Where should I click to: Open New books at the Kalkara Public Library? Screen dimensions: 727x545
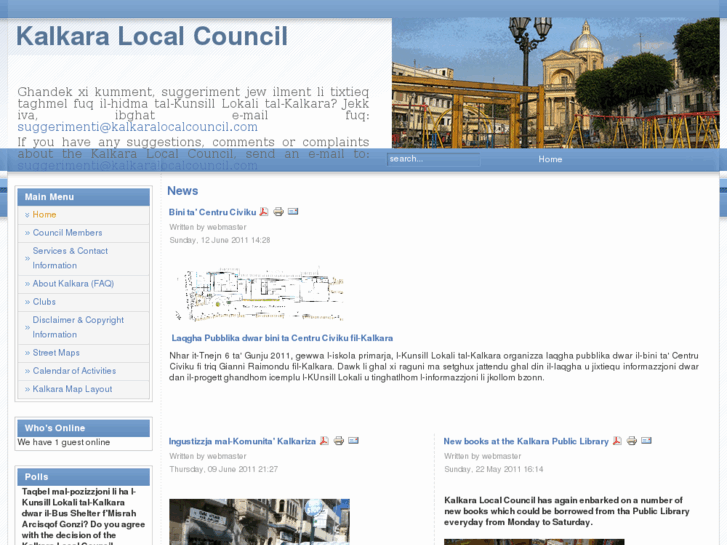click(526, 441)
